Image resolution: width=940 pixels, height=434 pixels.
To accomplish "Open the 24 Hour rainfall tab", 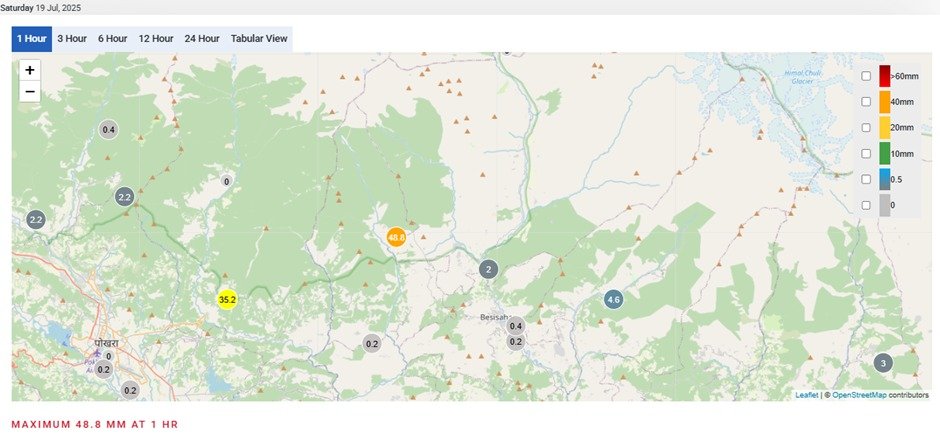I will coord(201,38).
